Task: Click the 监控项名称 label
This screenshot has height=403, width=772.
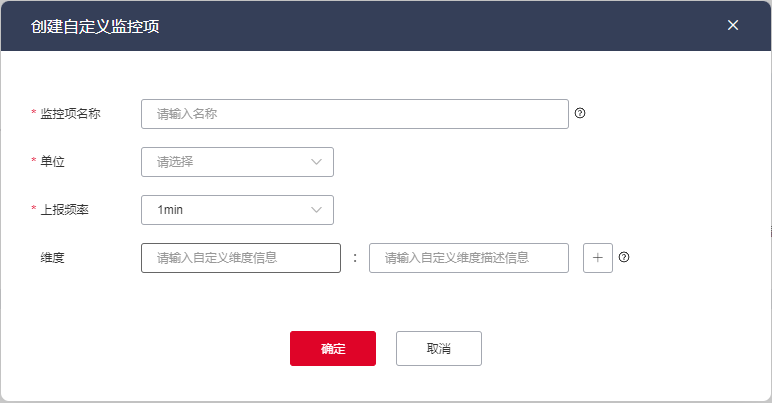Action: click(70, 114)
